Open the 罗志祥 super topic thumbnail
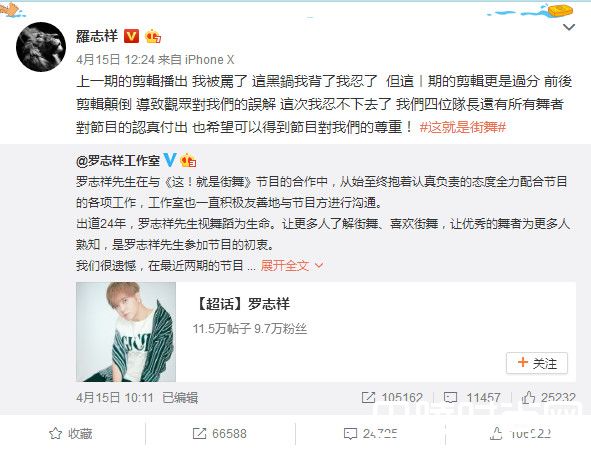 [126, 332]
